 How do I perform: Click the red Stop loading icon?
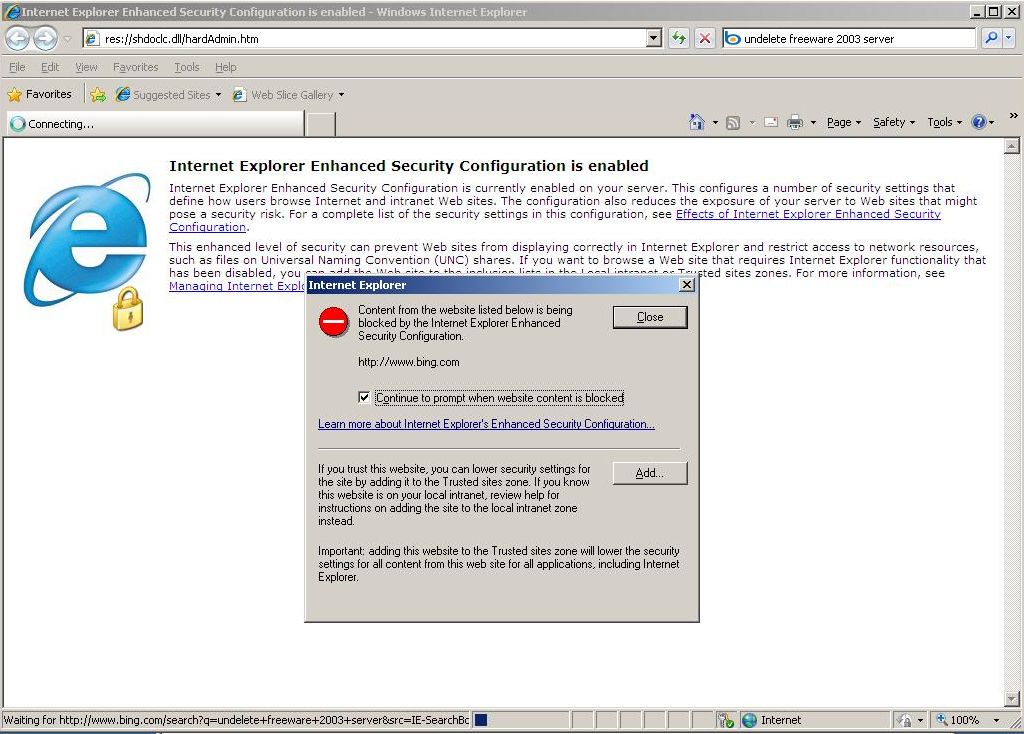click(705, 39)
